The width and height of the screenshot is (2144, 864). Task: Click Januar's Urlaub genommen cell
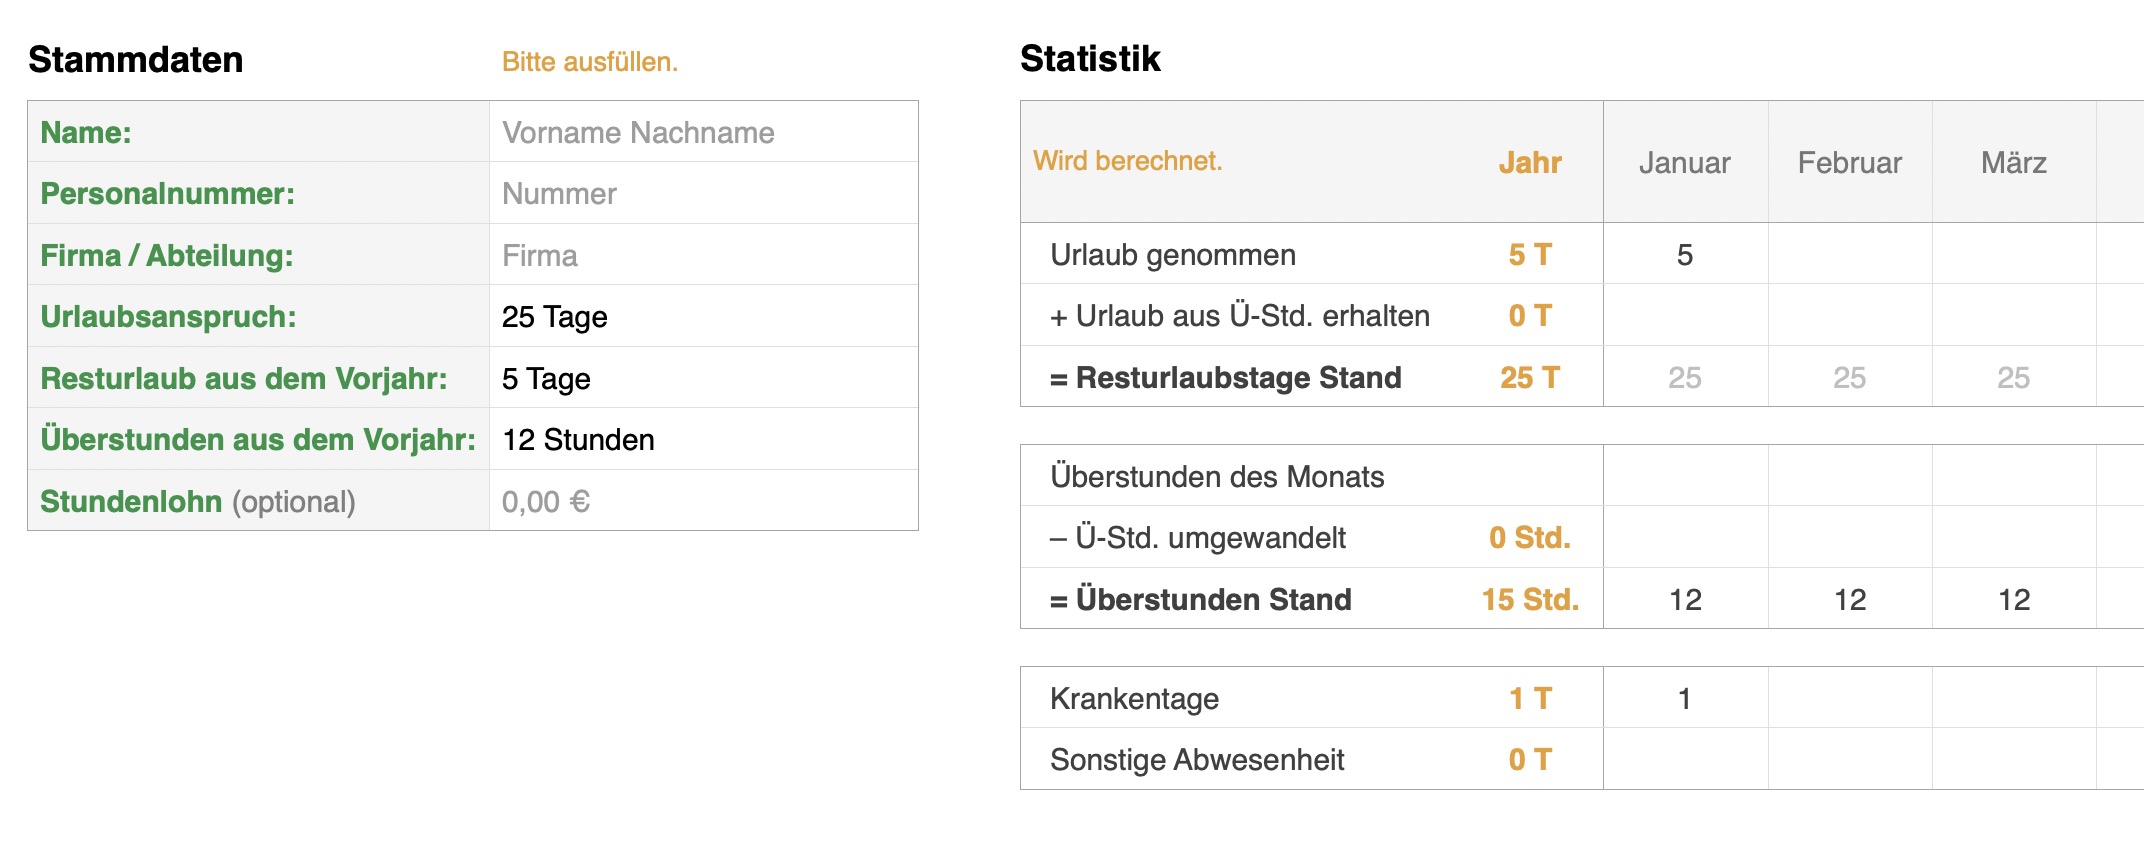1684,254
